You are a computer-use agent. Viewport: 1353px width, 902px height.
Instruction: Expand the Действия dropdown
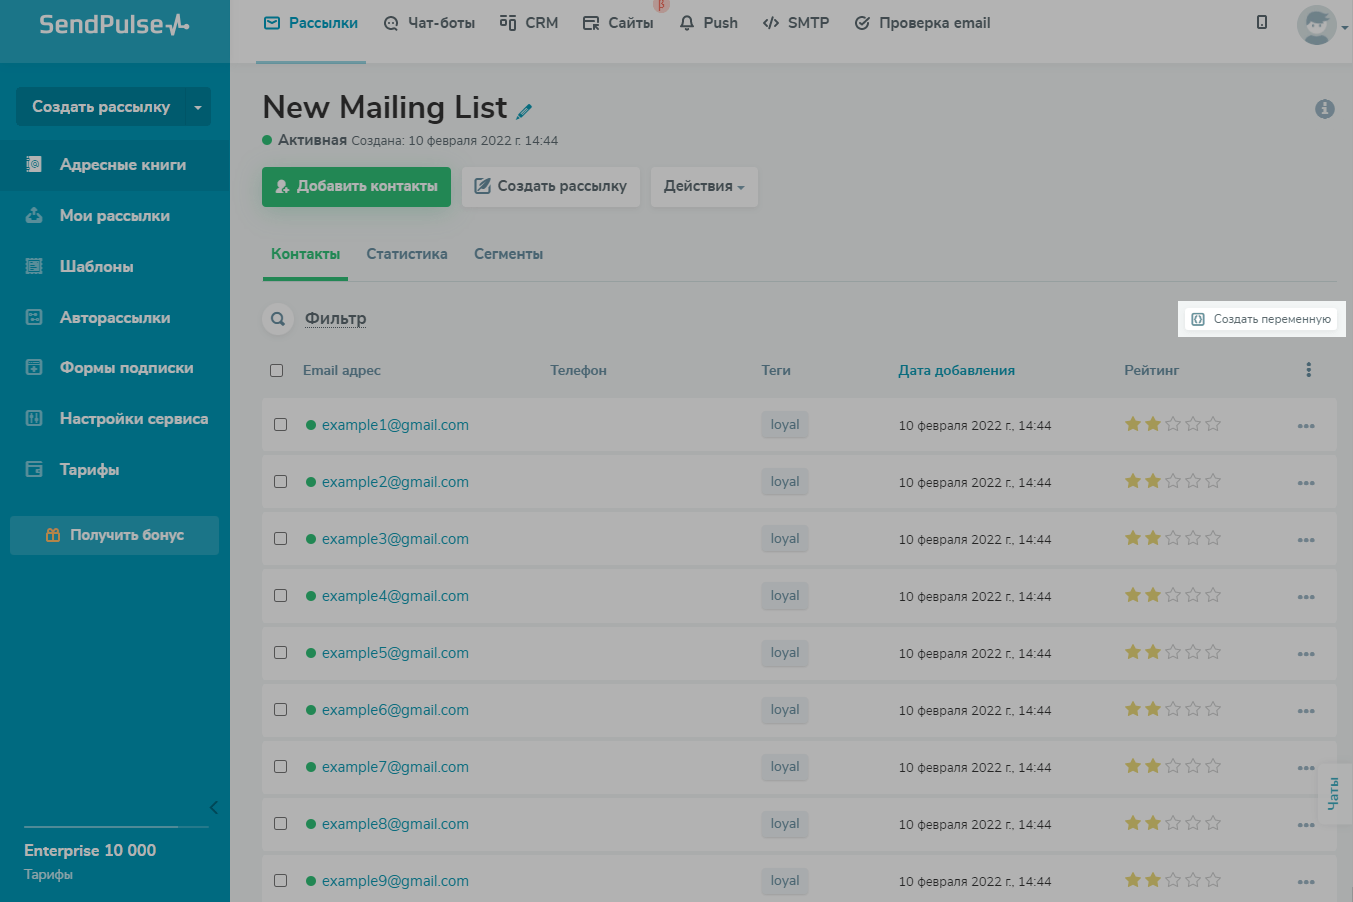[704, 187]
